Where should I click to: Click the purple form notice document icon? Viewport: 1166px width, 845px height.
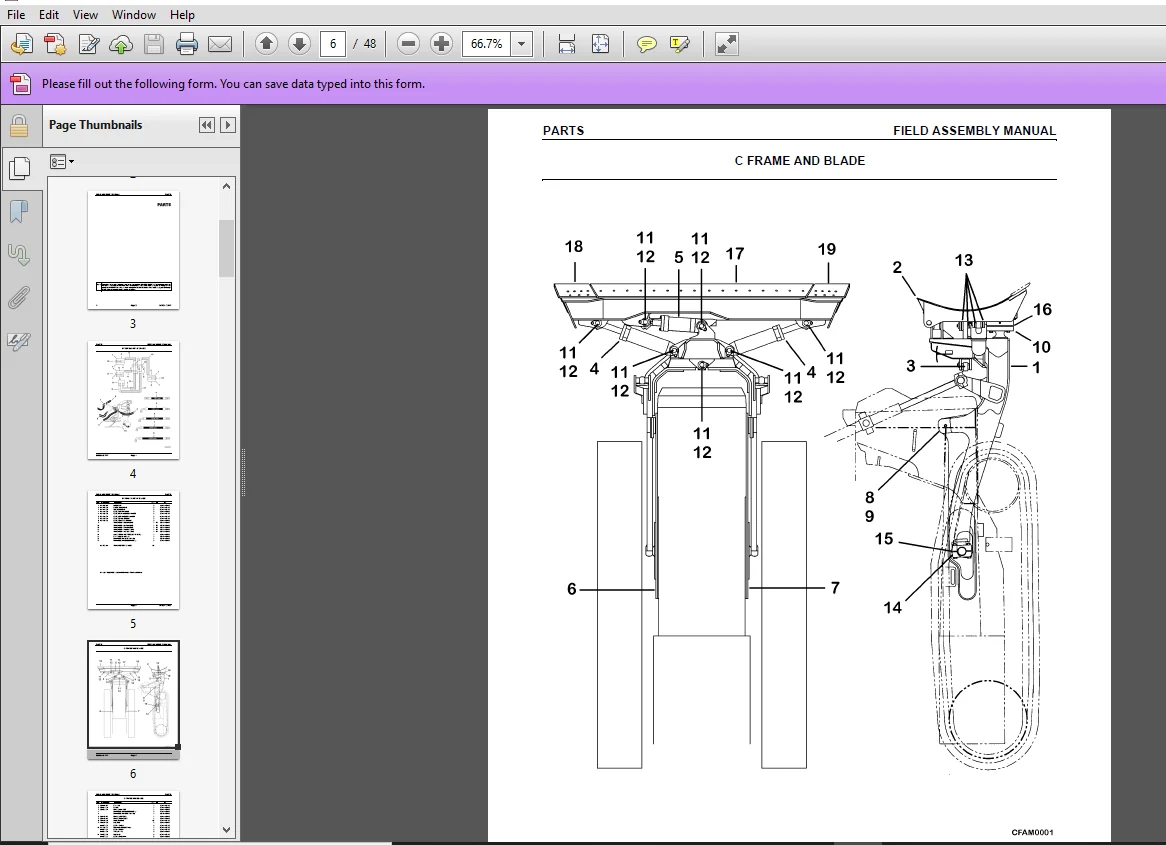coord(21,84)
